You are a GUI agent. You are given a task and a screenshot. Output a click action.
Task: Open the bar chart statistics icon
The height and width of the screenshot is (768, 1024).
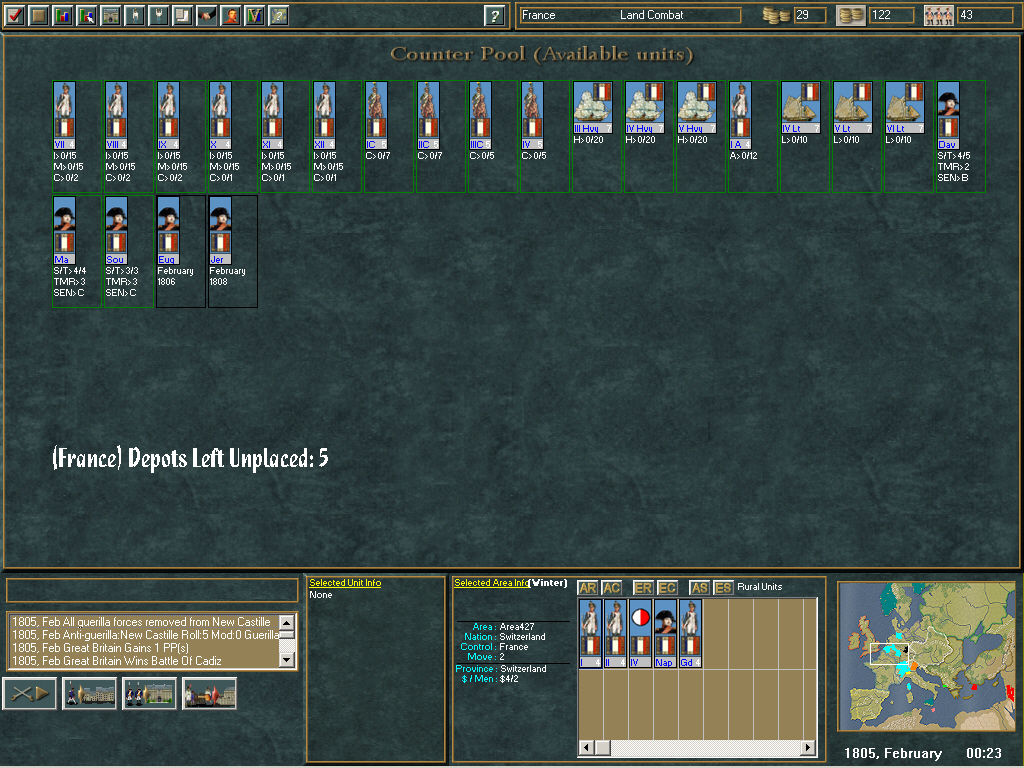pos(63,15)
